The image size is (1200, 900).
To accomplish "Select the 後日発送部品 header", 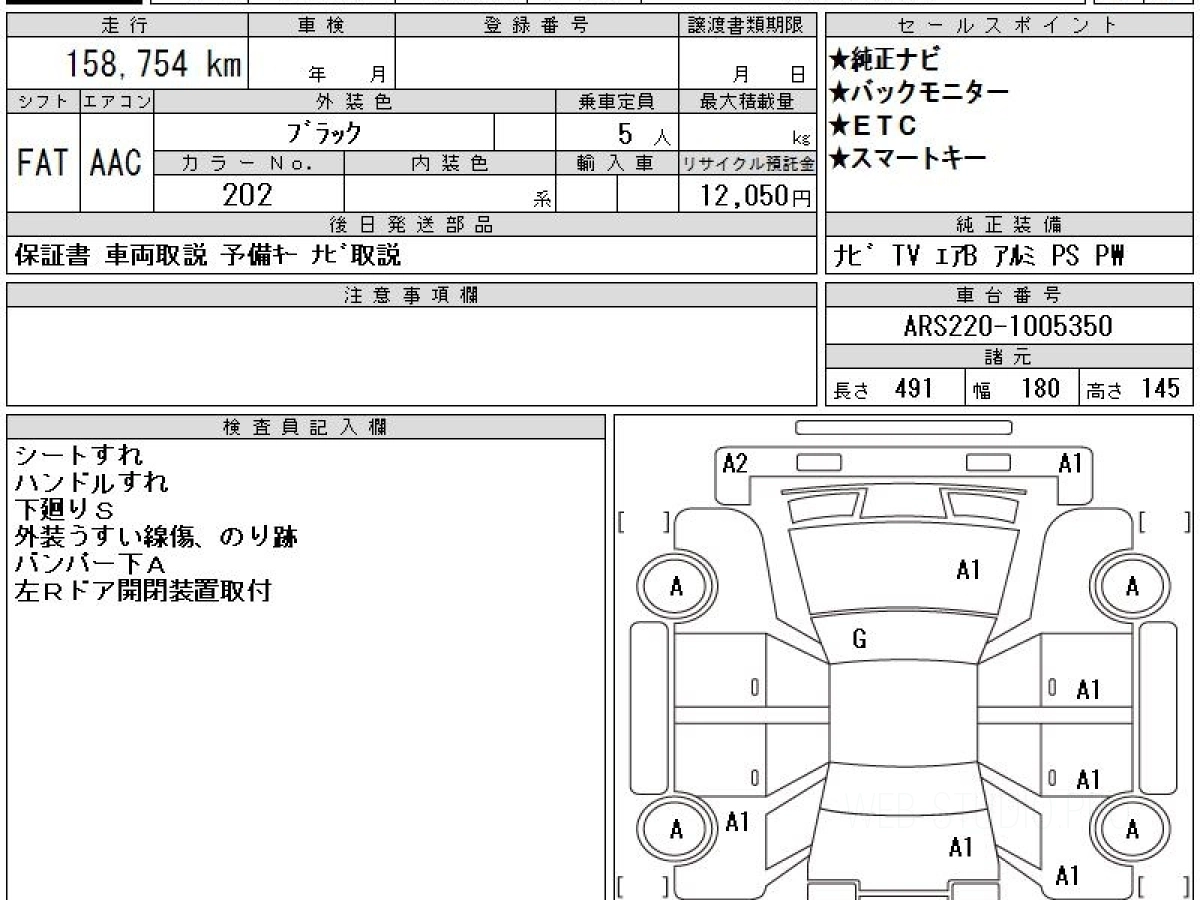I will 412,225.
